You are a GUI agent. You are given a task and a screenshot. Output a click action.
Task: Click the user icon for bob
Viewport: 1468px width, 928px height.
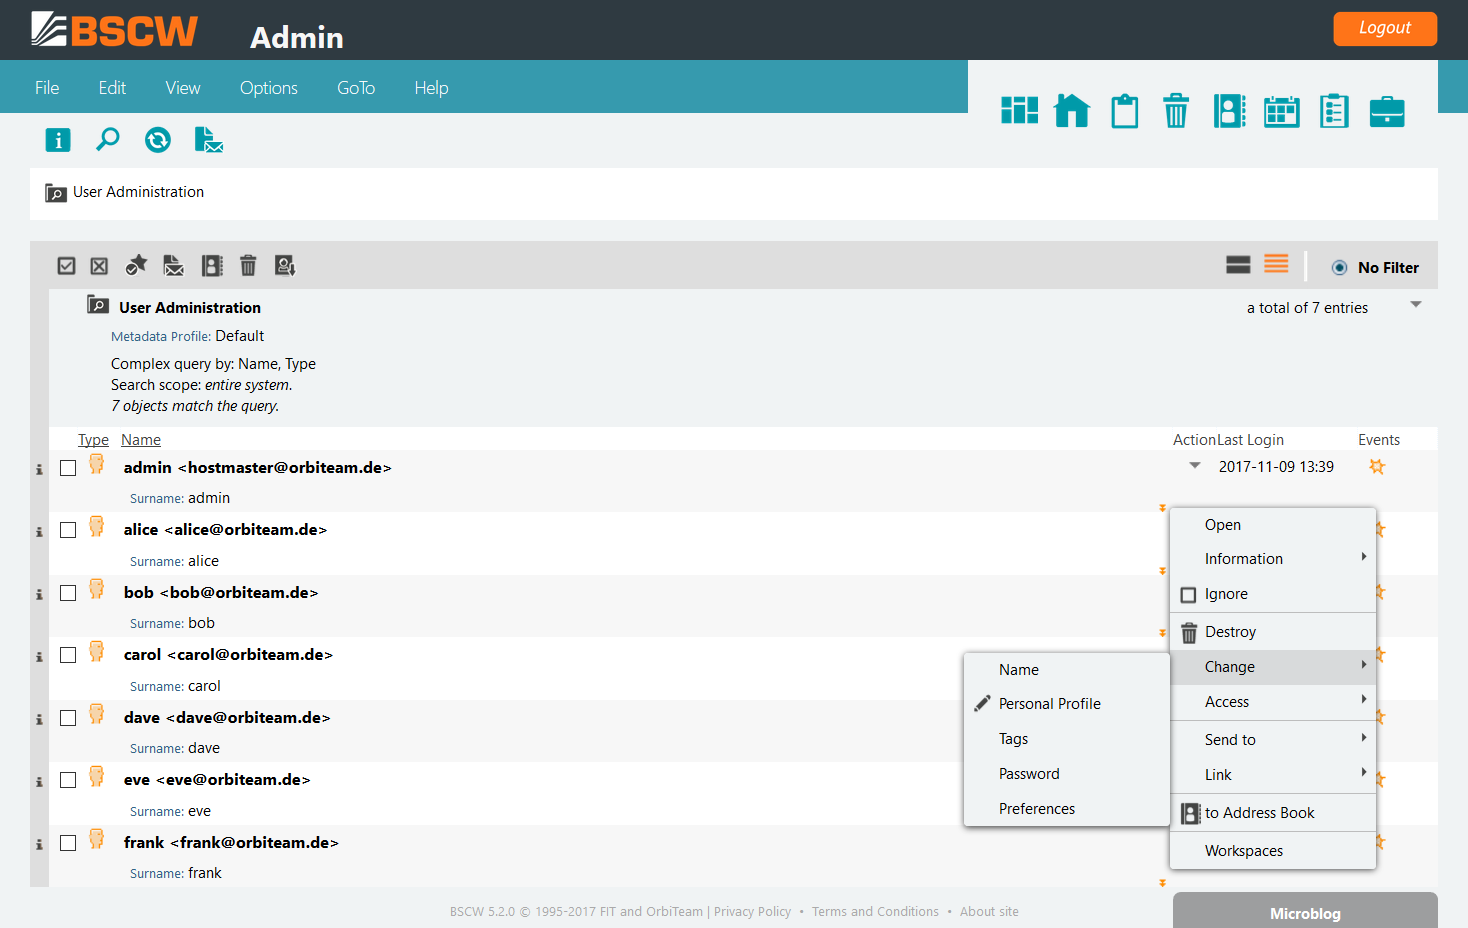point(97,589)
